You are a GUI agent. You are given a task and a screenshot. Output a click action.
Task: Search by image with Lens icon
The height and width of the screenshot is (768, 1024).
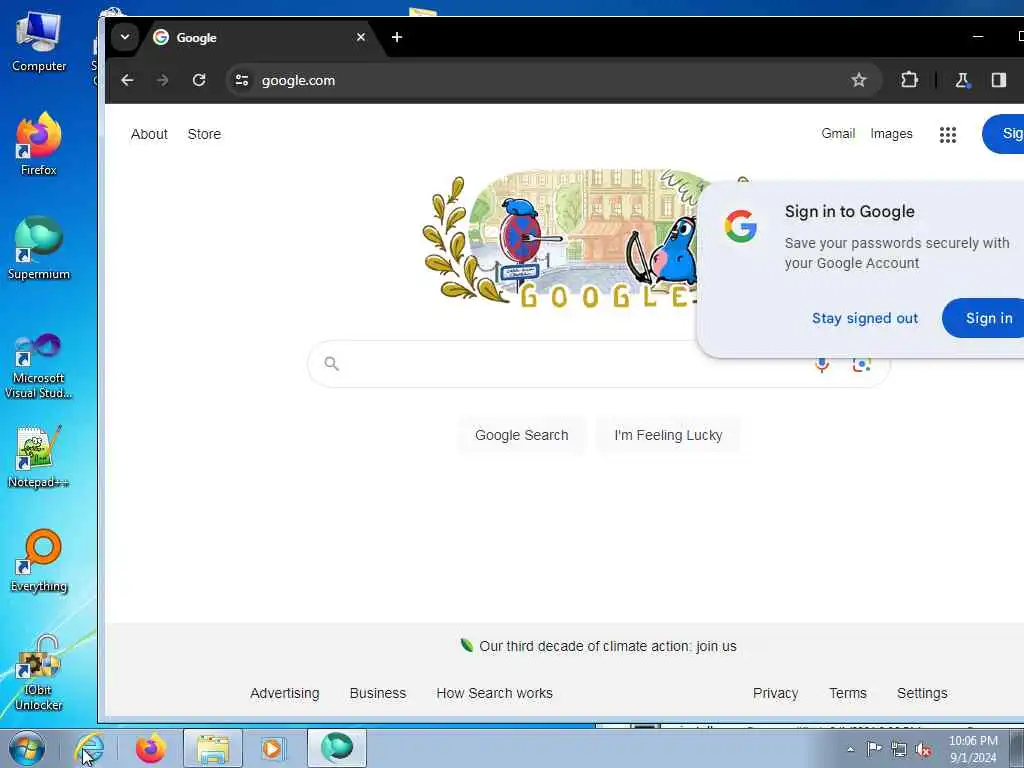861,365
